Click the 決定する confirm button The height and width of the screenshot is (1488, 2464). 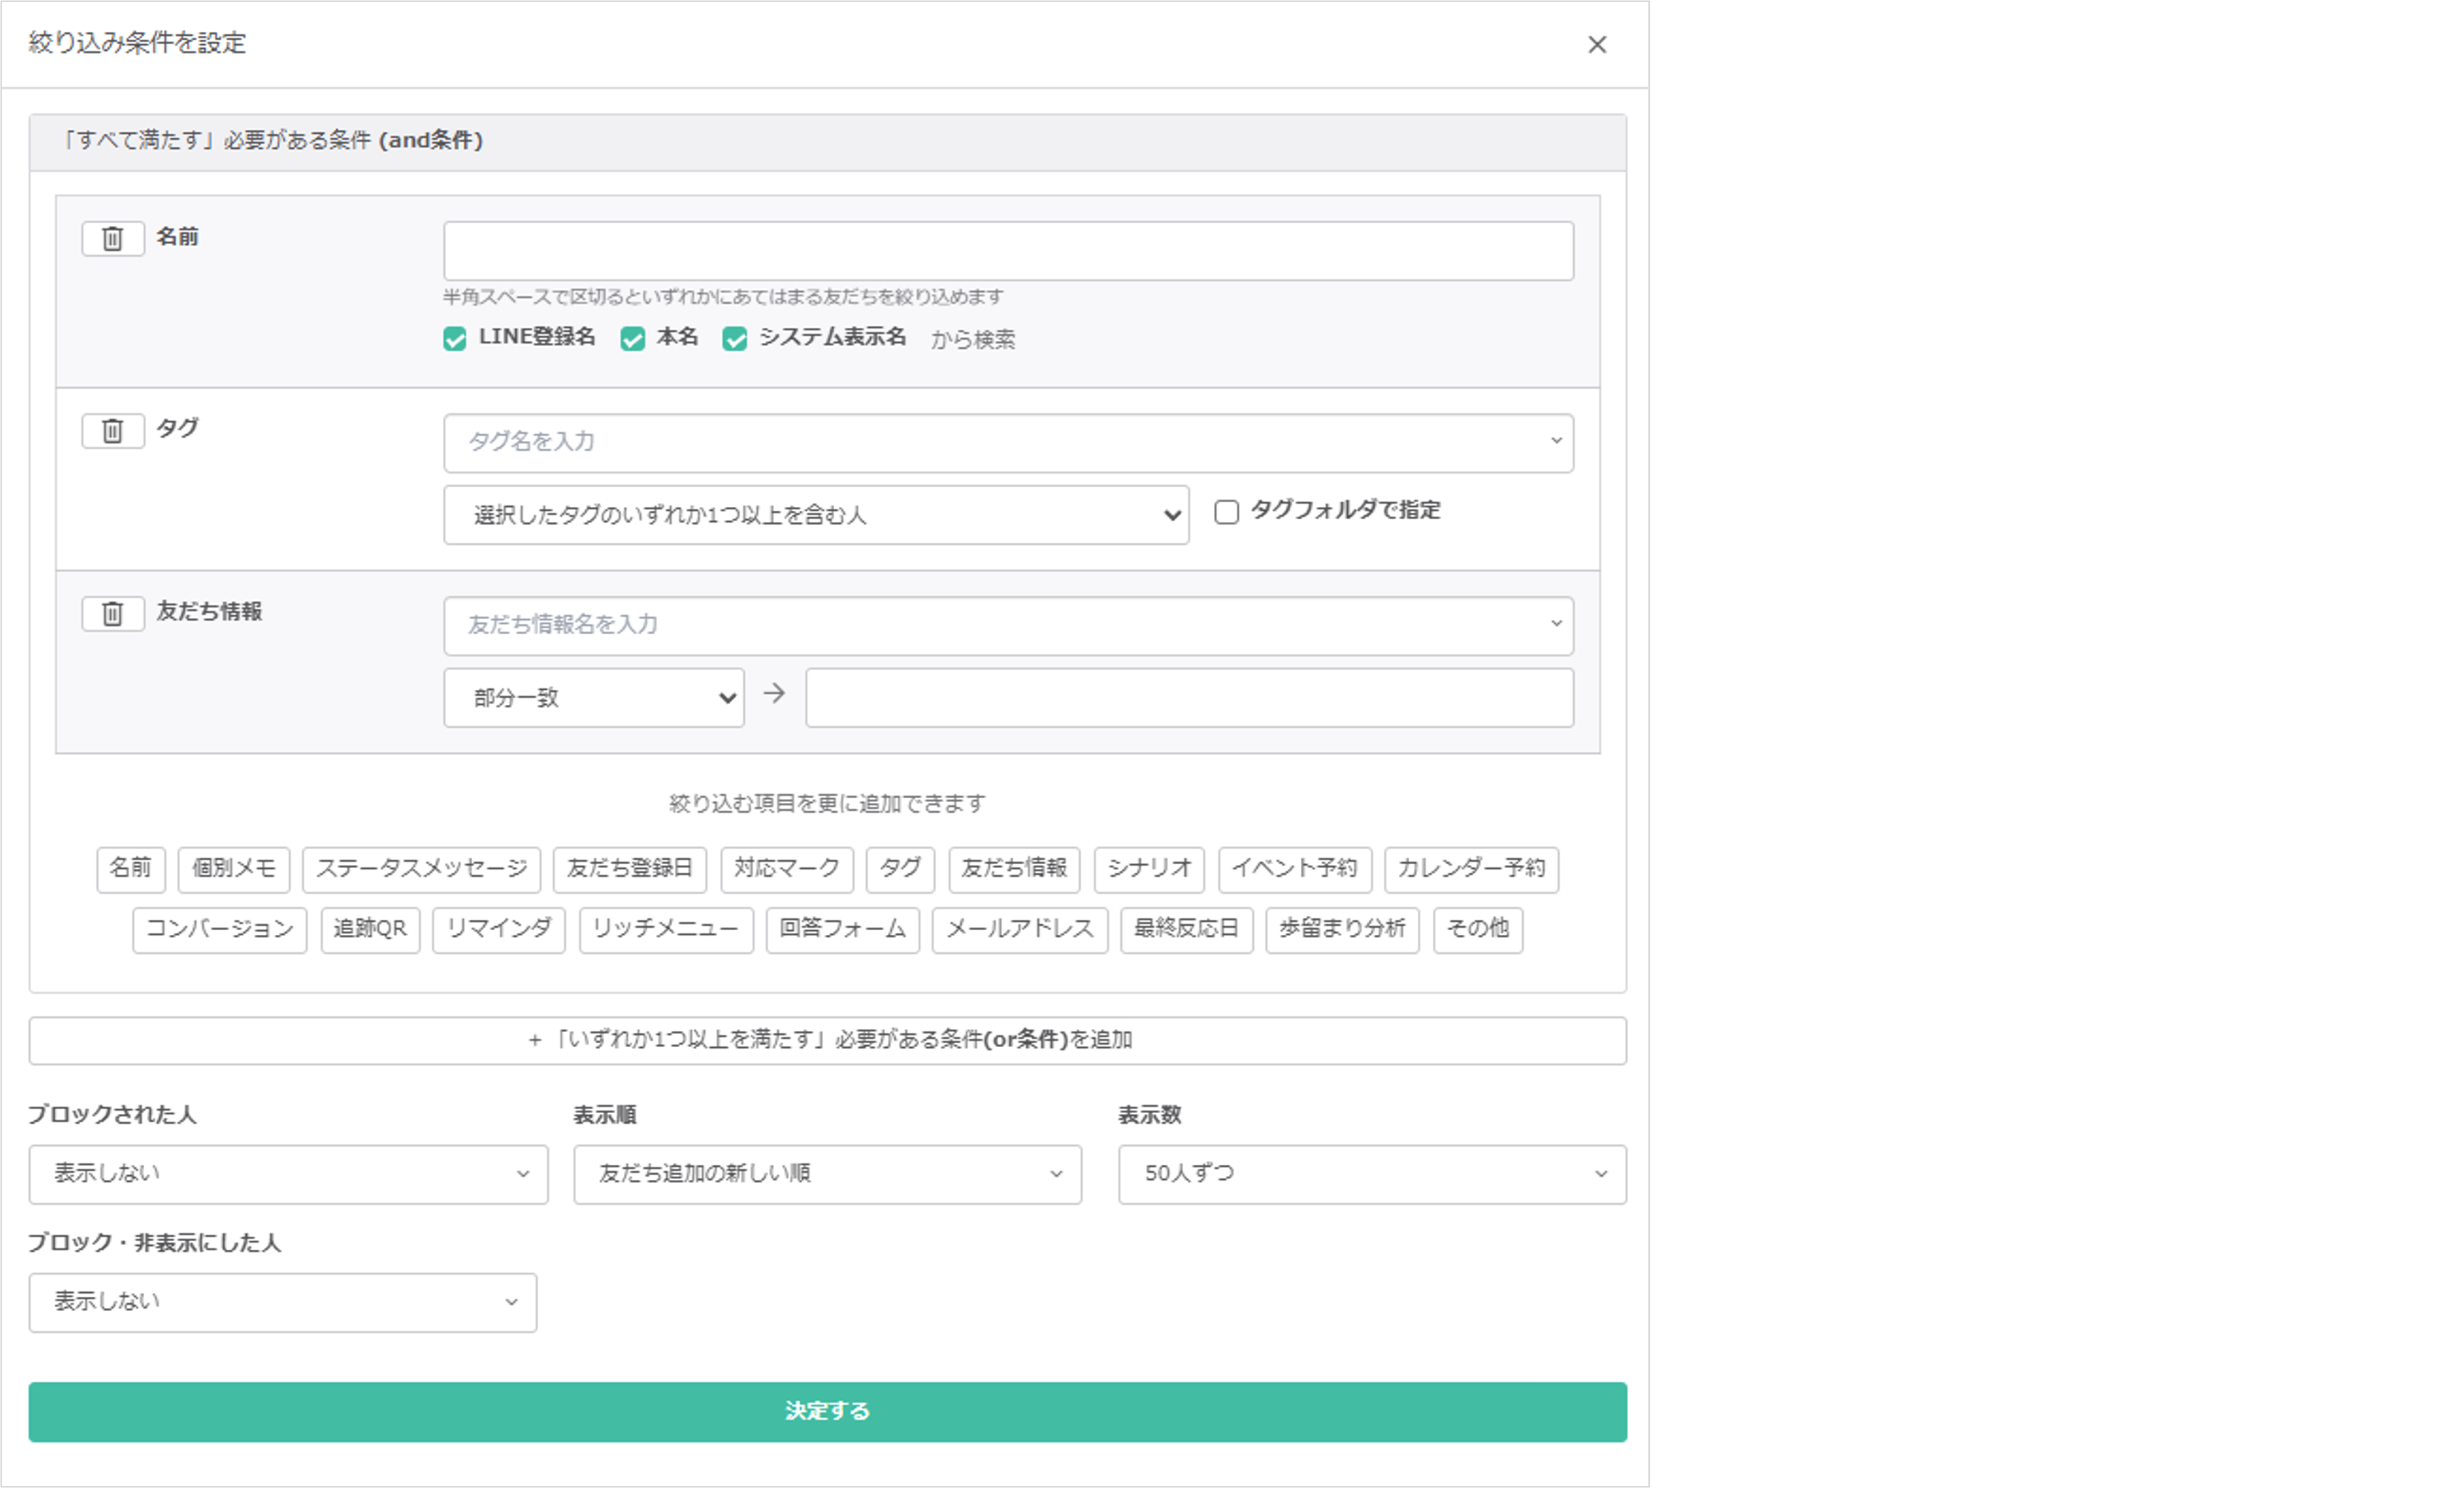coord(827,1411)
